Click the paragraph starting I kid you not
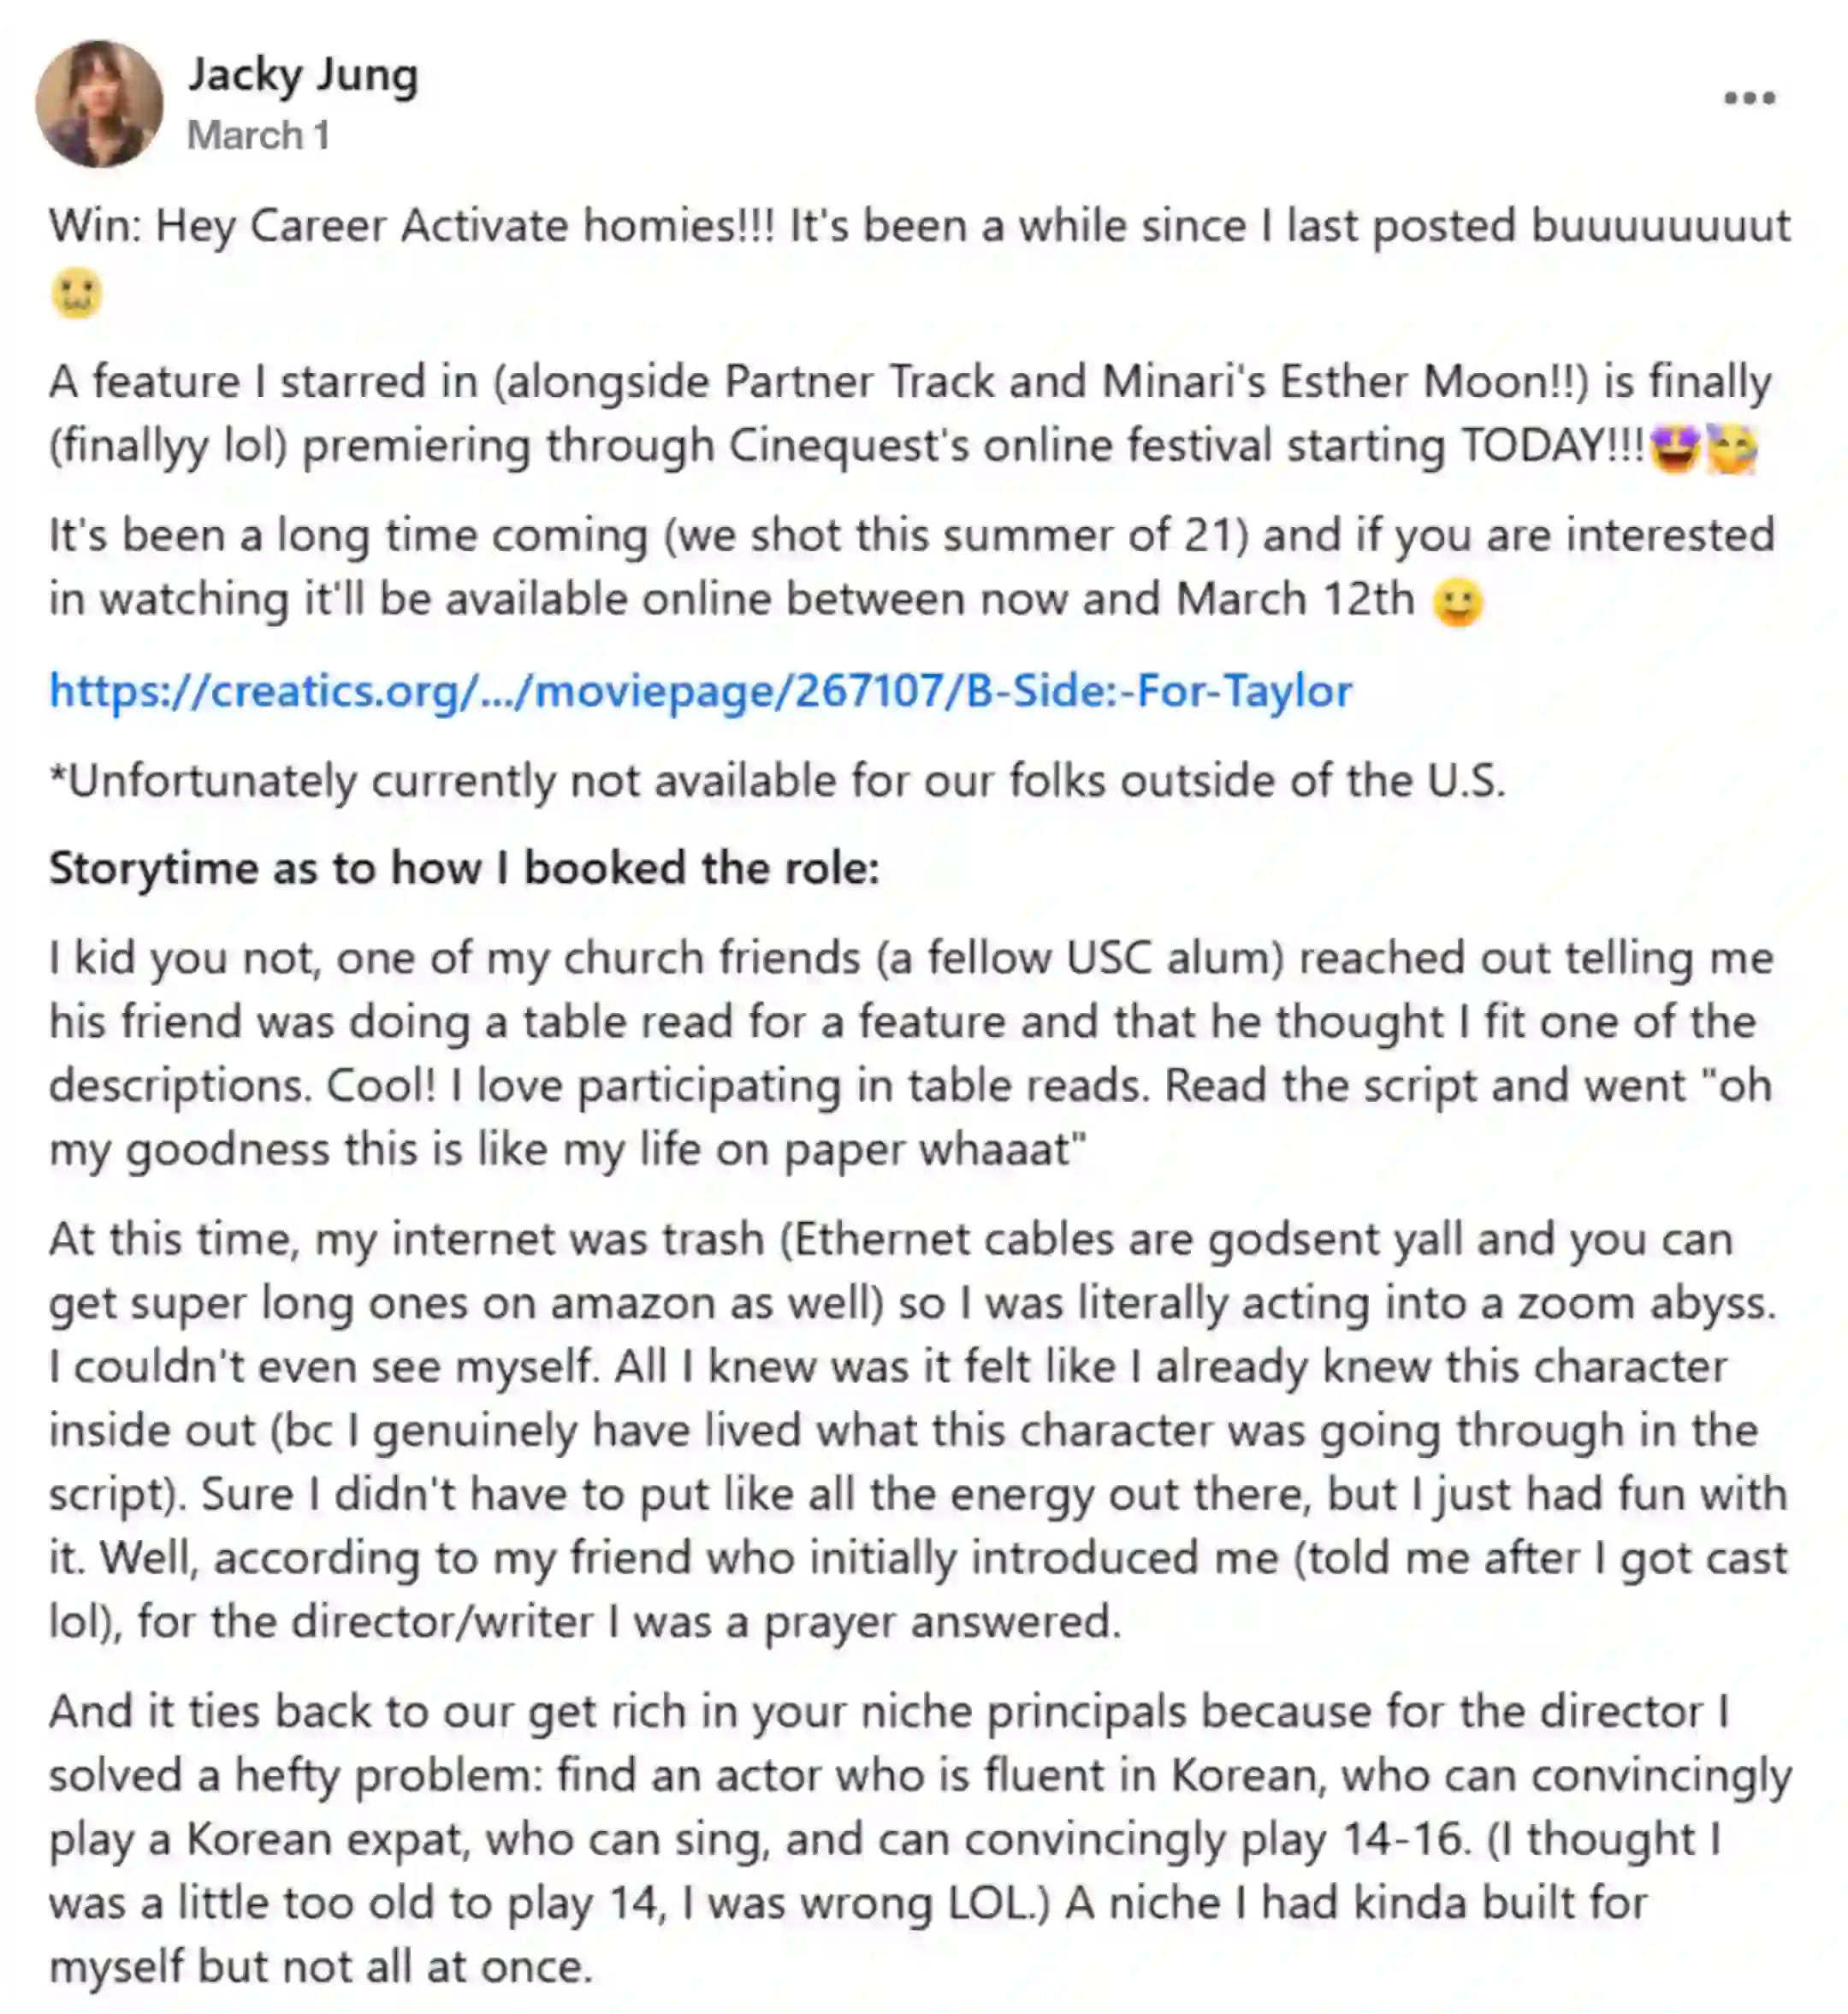The image size is (1848, 2014). 911,1053
